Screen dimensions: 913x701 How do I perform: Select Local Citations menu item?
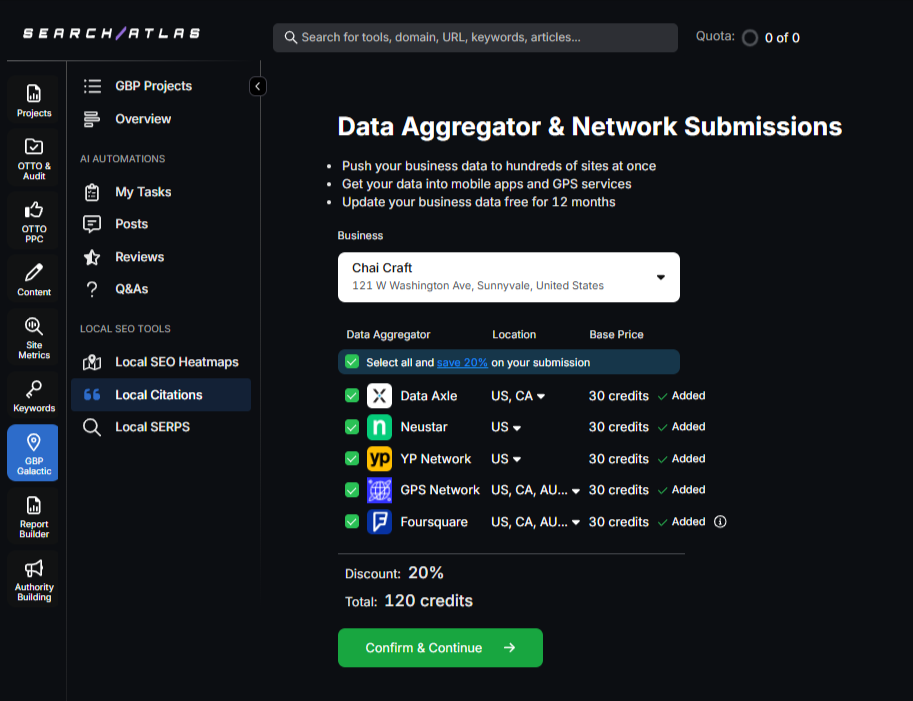point(161,395)
